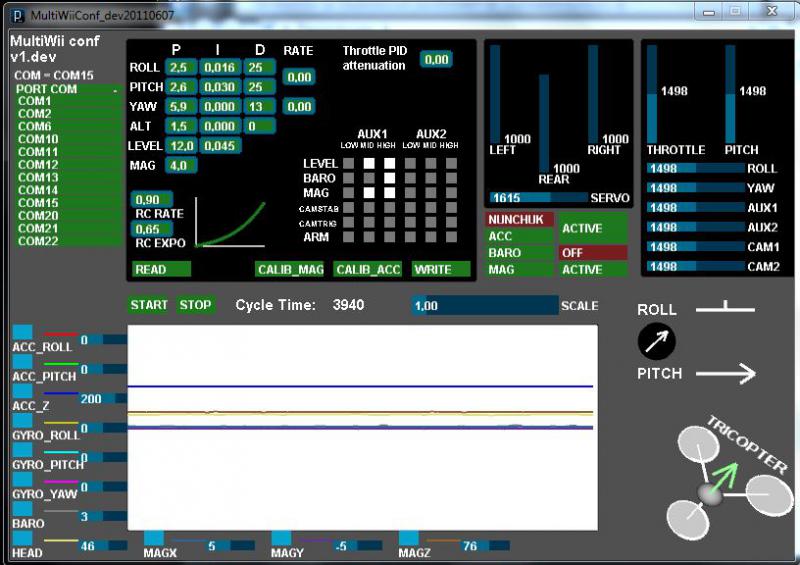Check ARM AUX1 LOW box
The image size is (800, 565).
(348, 237)
